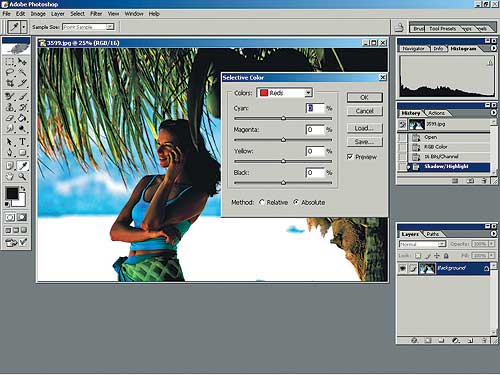Click Cancel in Selective Color dialog
The width and height of the screenshot is (500, 375).
pos(364,111)
